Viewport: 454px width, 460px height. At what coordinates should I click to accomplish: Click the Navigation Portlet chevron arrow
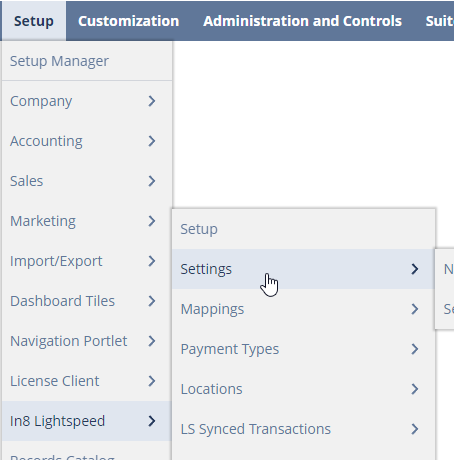152,341
